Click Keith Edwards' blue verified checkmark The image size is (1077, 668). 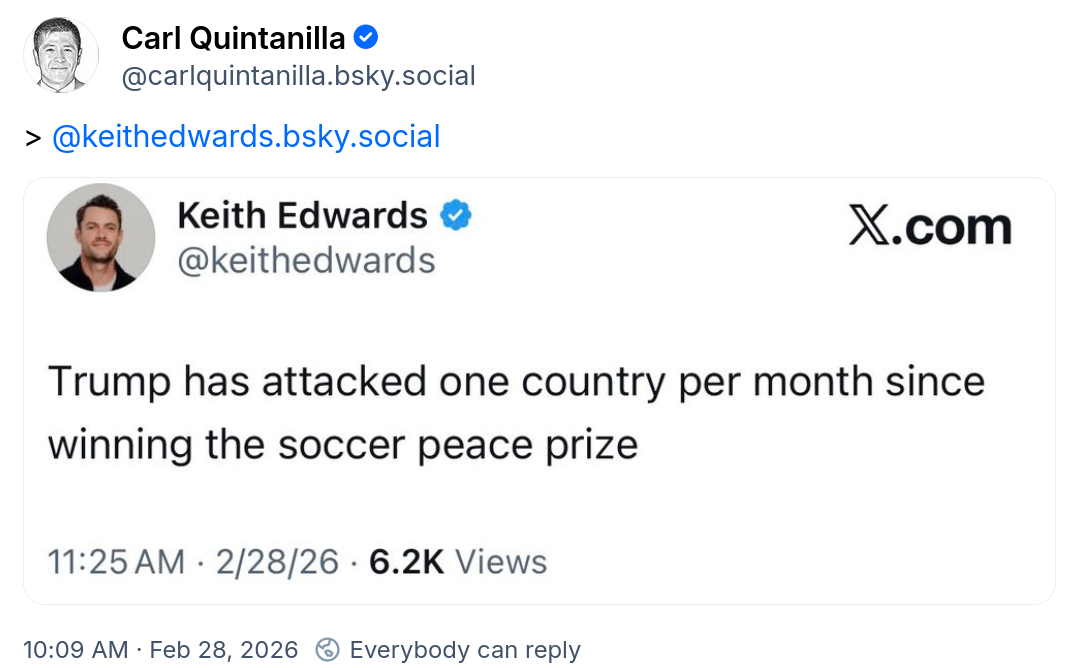tap(456, 215)
